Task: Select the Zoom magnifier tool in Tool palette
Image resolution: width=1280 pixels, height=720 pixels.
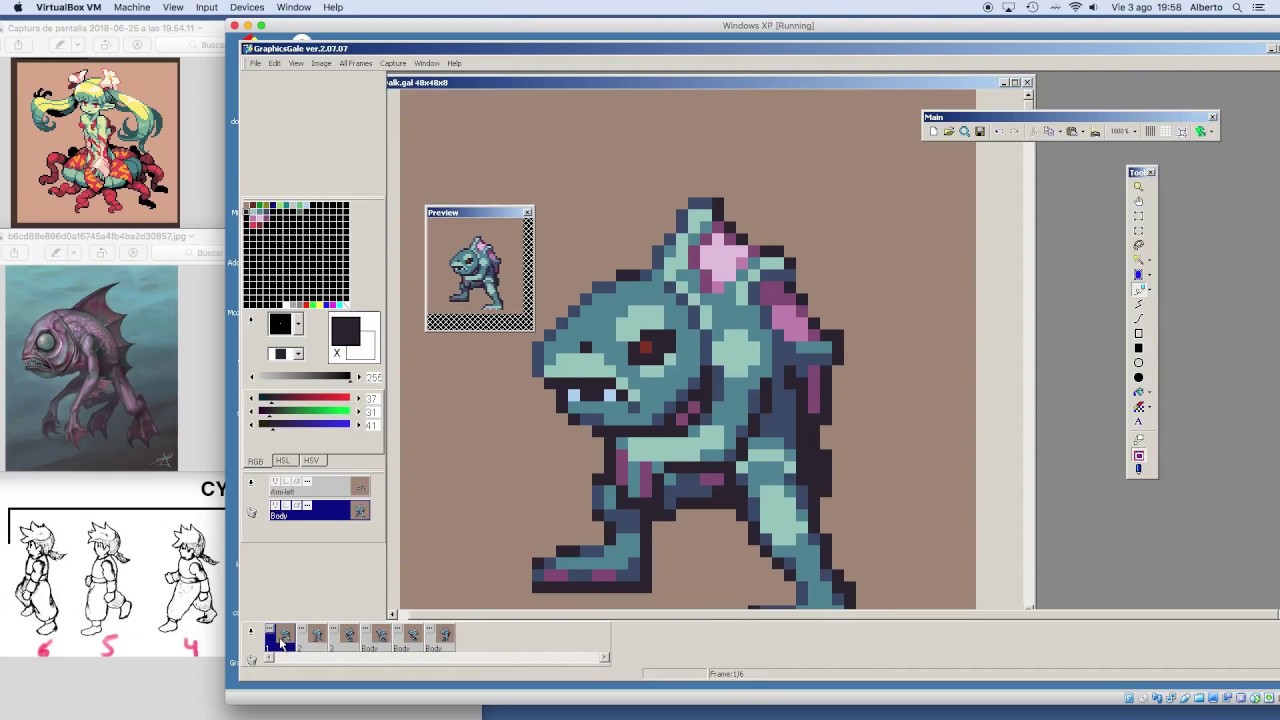Action: pyautogui.click(x=1138, y=186)
